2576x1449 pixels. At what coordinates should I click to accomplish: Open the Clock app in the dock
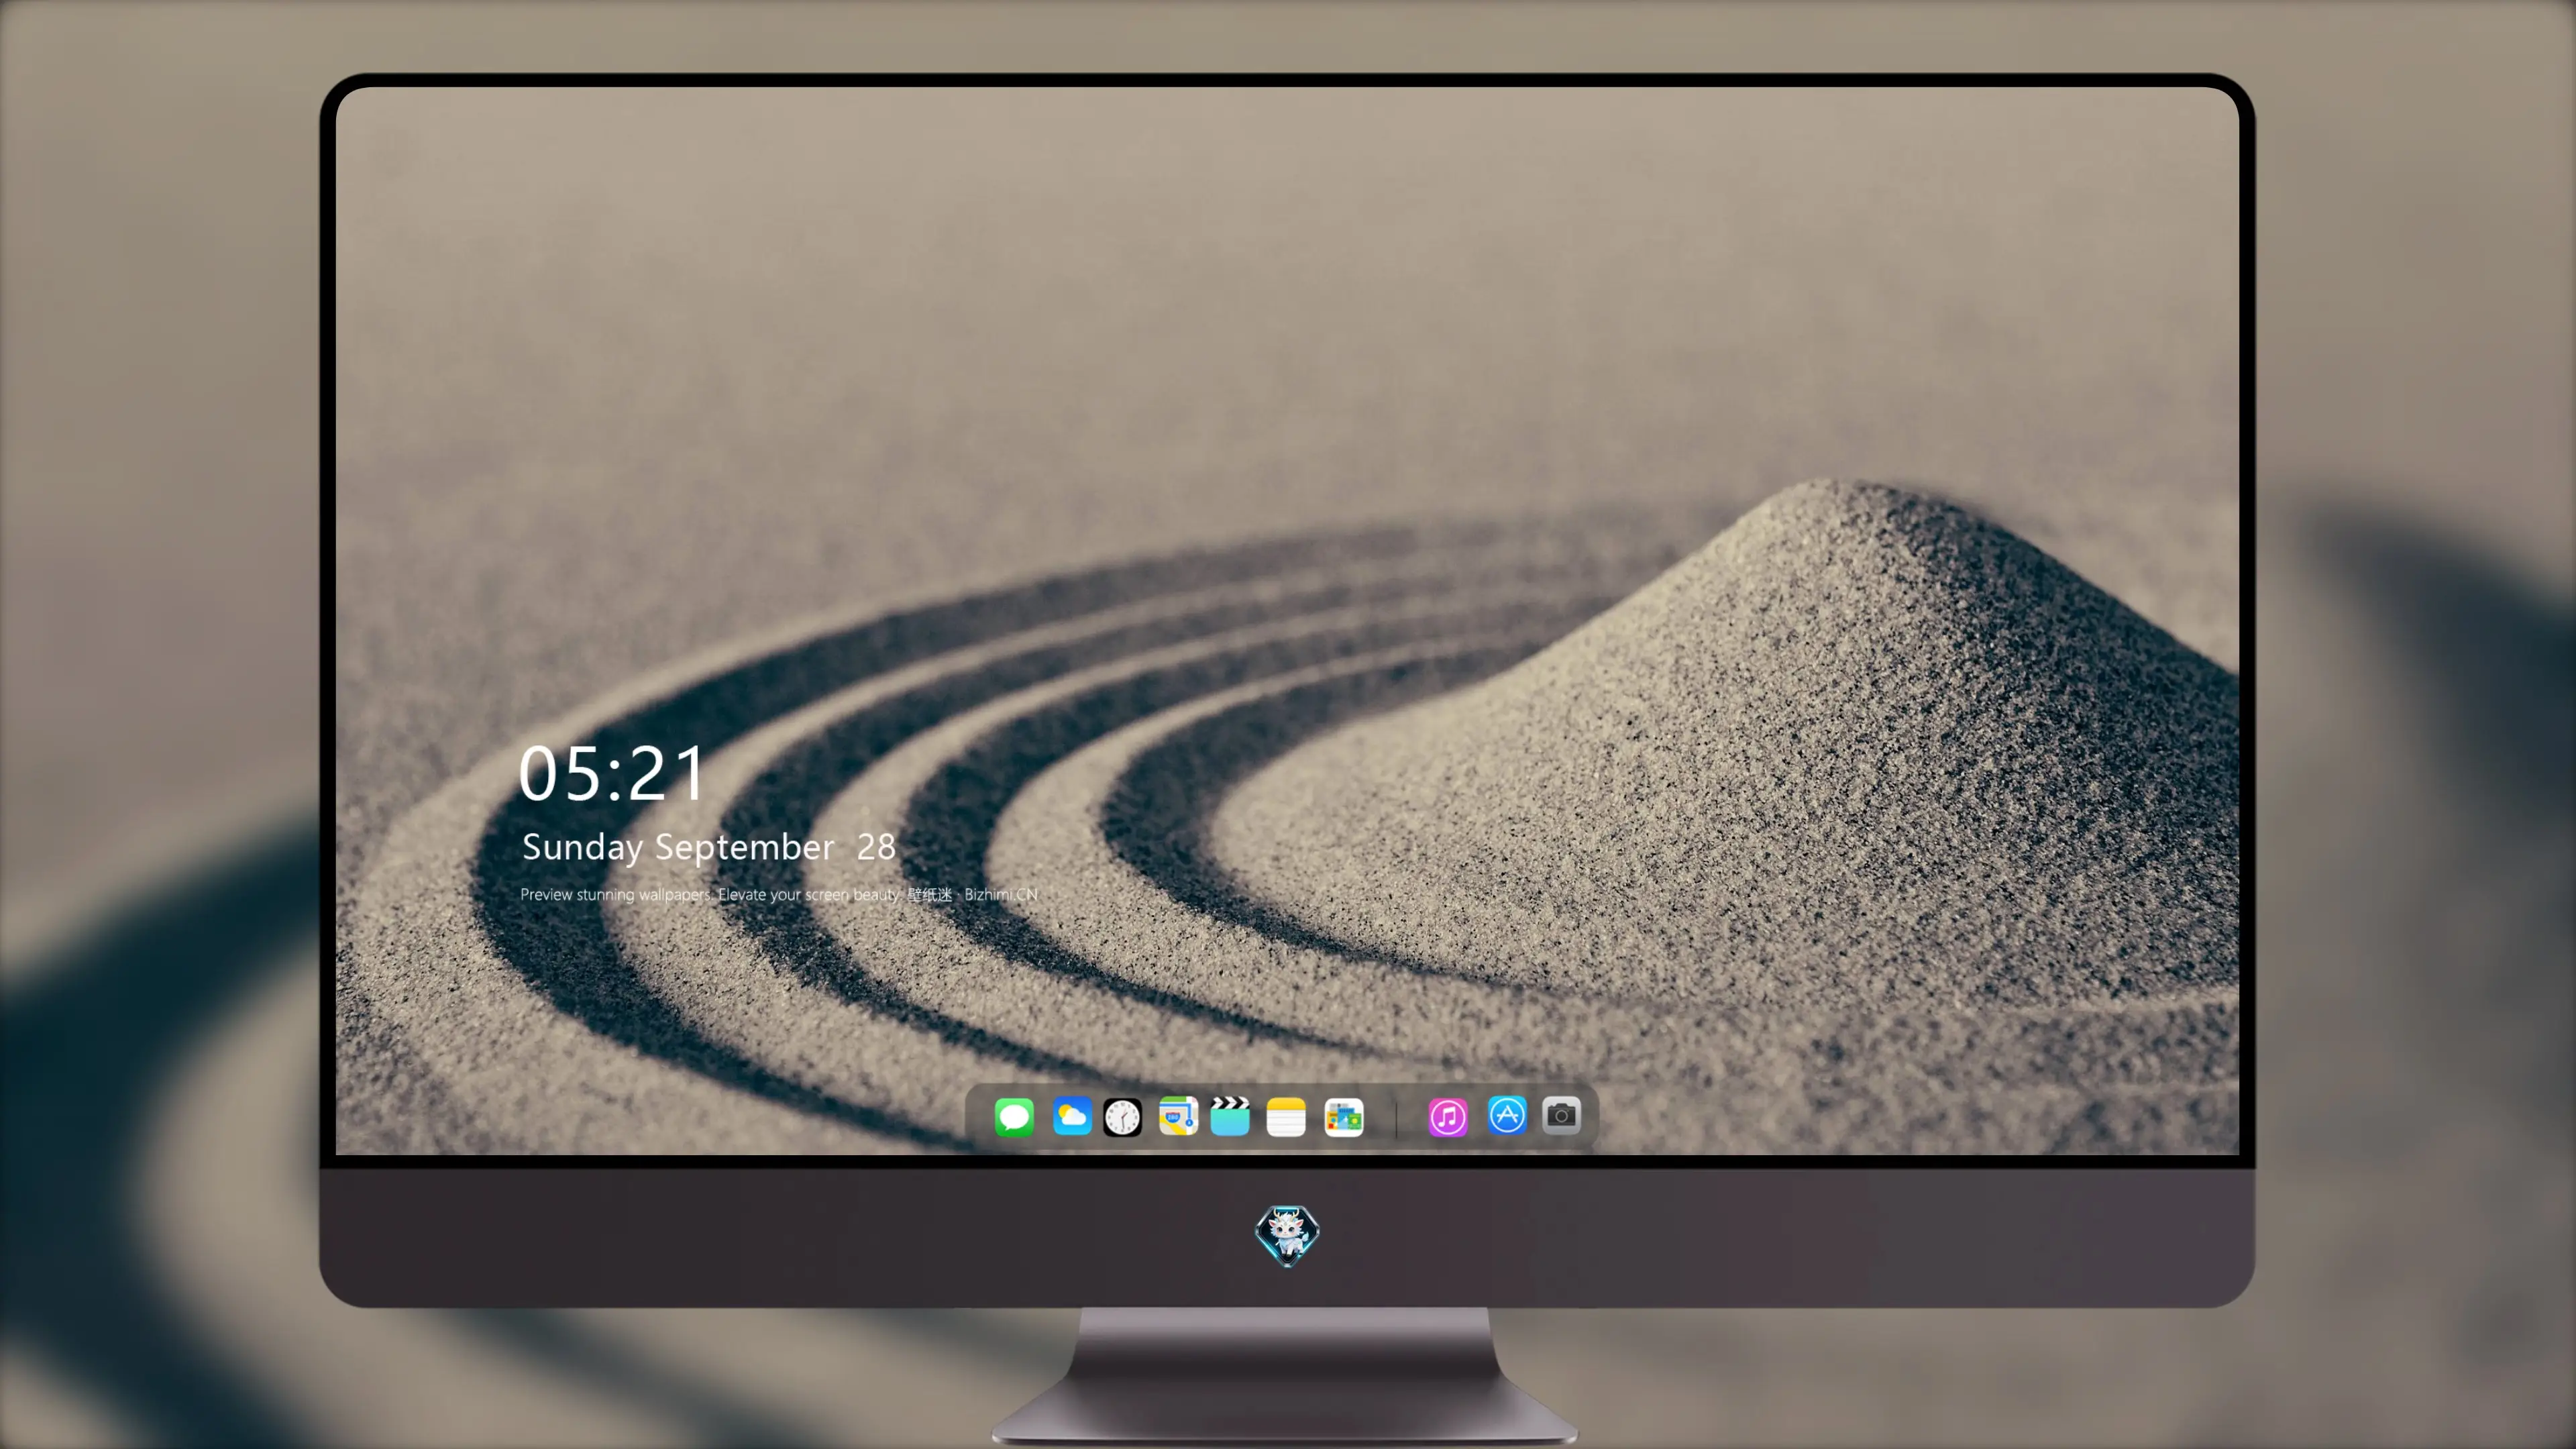[1122, 1117]
